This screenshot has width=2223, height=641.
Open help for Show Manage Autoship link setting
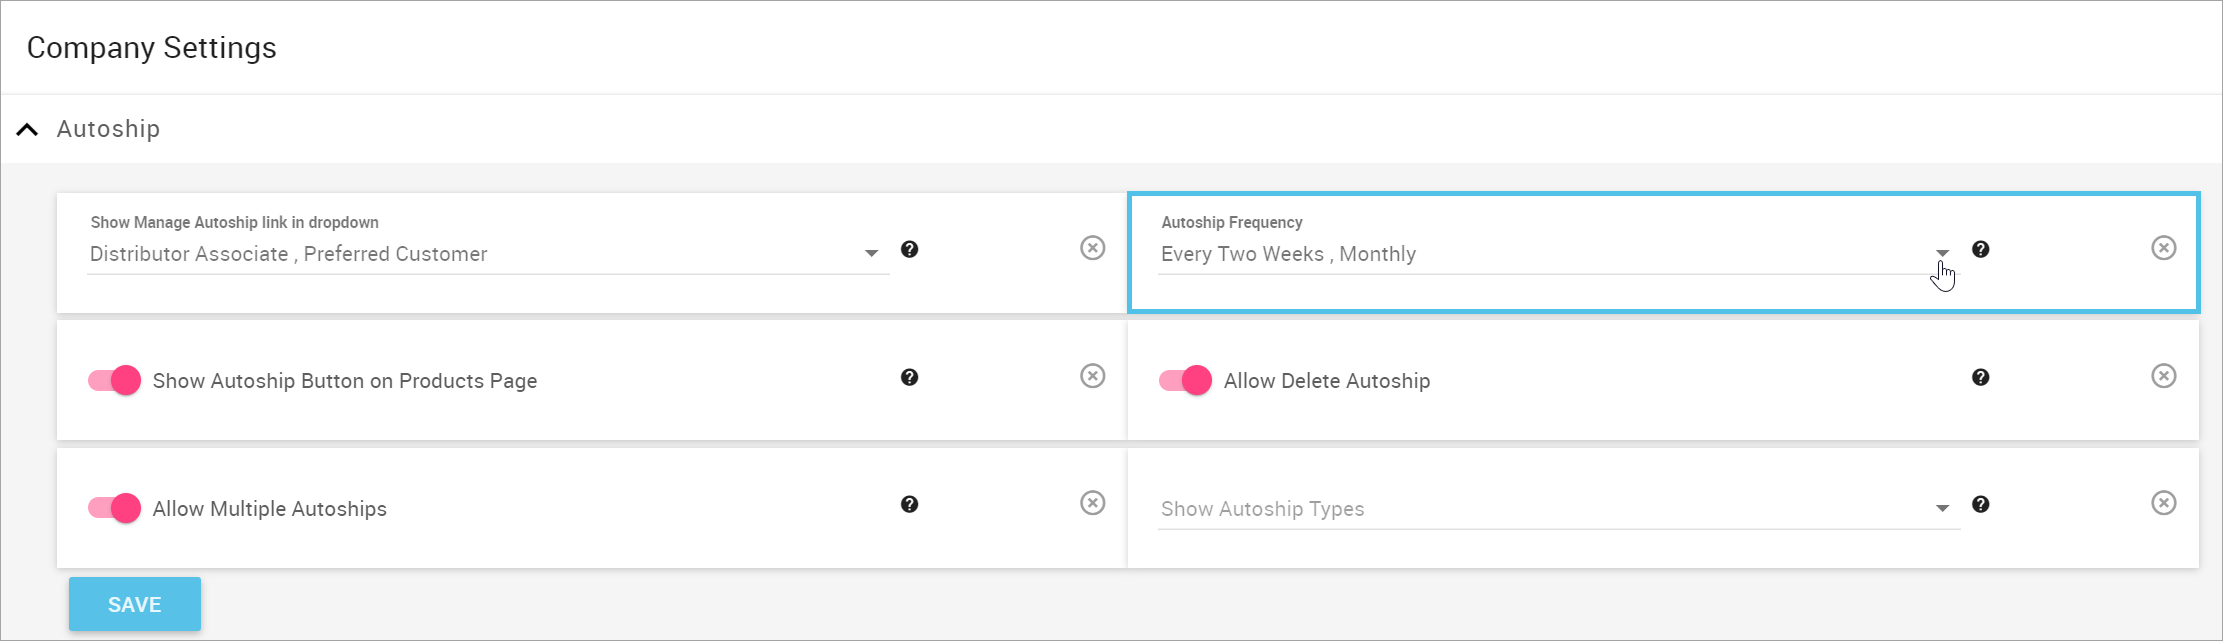[x=910, y=250]
